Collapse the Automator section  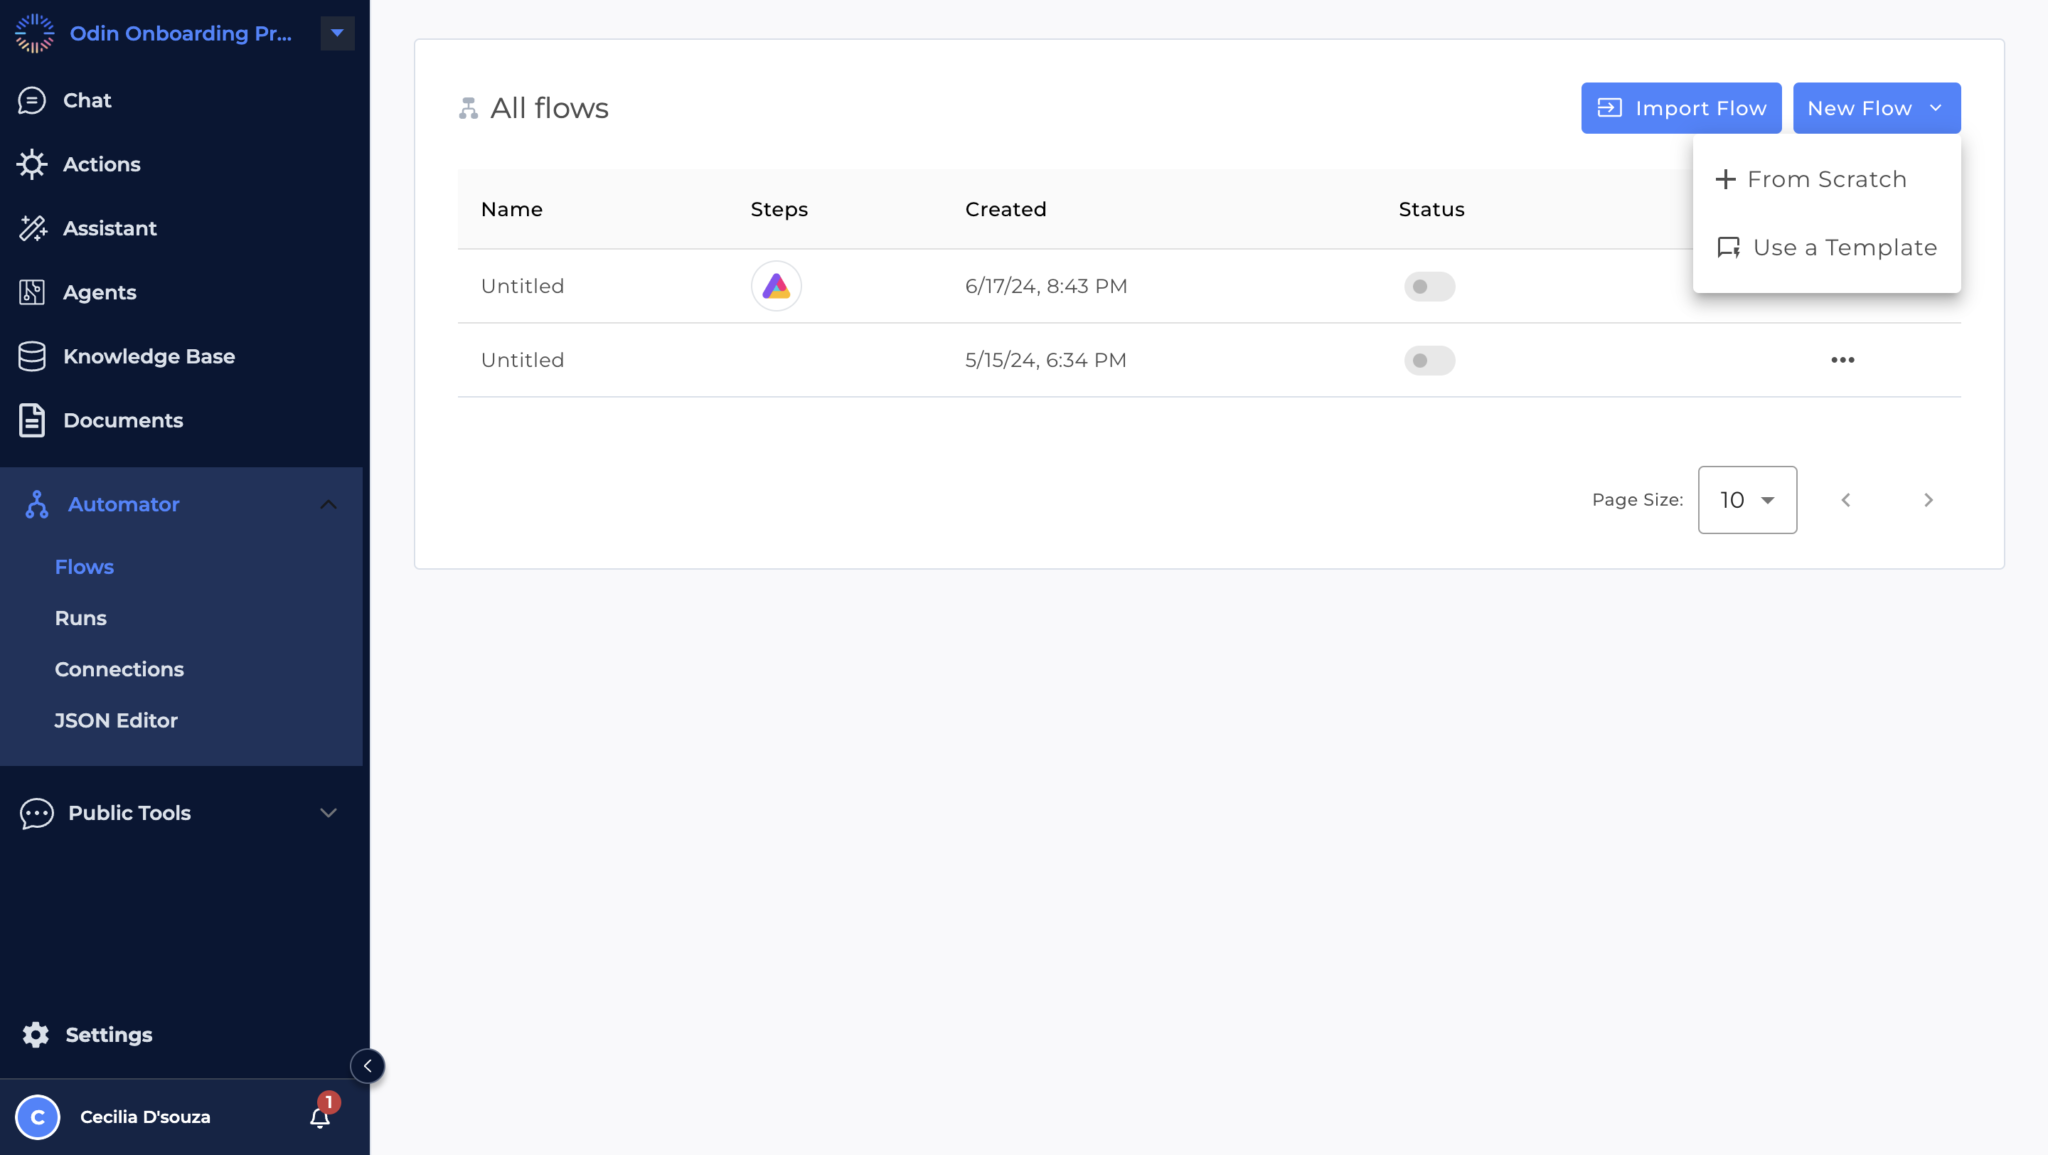pos(328,504)
